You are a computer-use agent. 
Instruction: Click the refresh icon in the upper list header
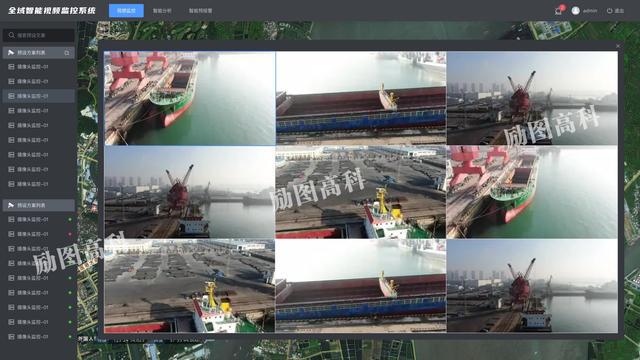[67, 53]
